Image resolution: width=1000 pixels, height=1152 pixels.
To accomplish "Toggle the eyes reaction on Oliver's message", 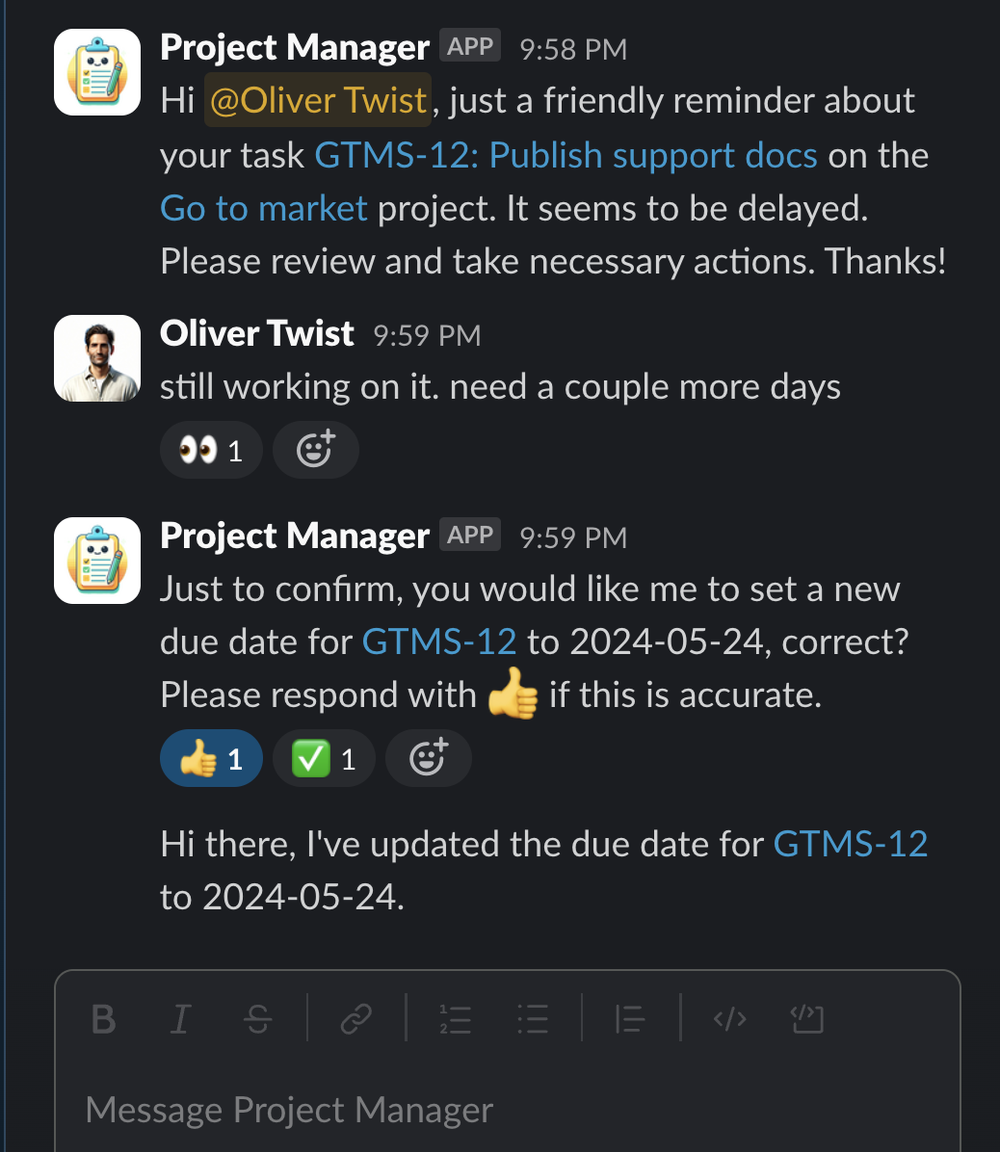I will (212, 450).
